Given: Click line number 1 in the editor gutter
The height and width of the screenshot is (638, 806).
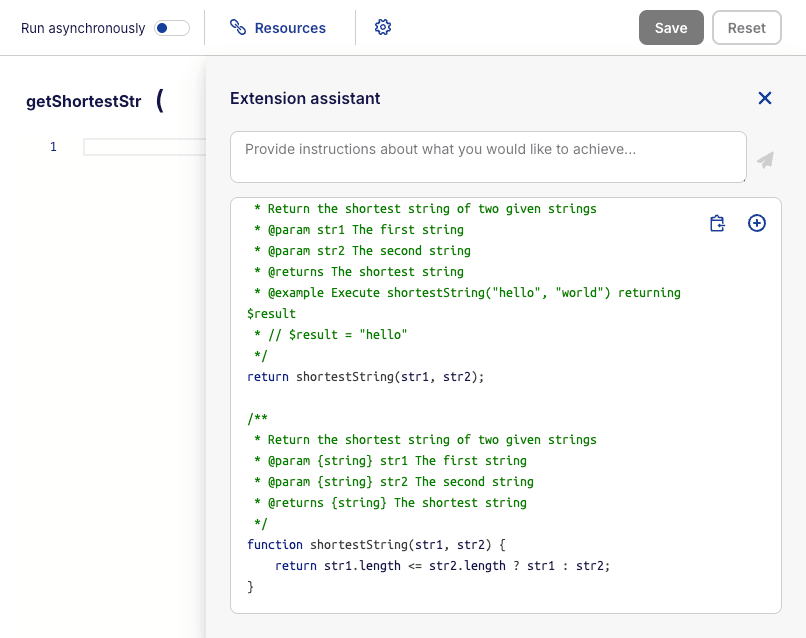Looking at the screenshot, I should coord(53,147).
